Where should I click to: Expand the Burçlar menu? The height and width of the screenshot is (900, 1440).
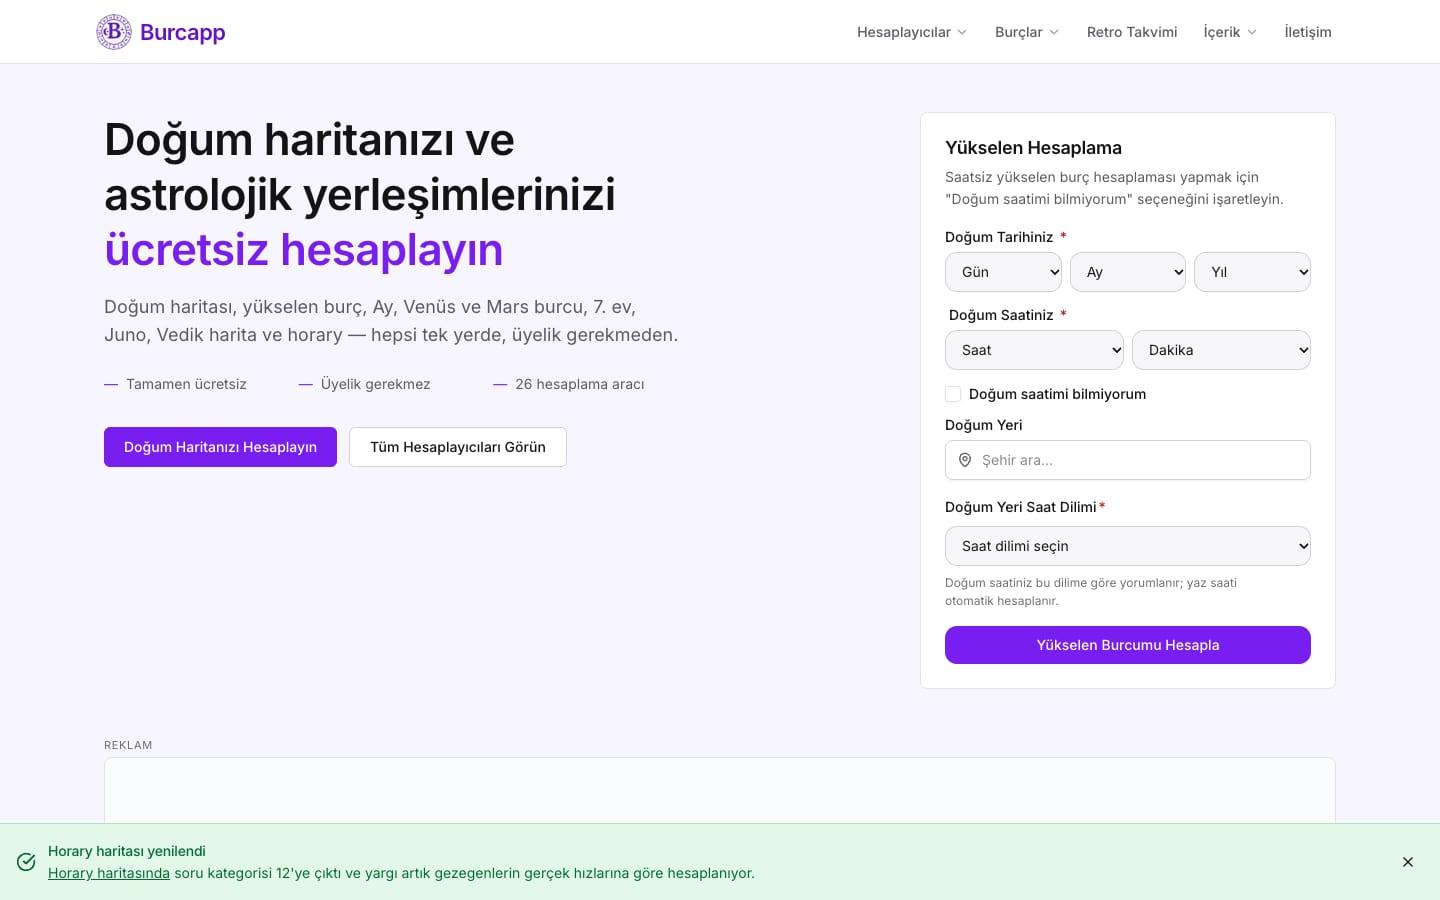click(x=1027, y=32)
